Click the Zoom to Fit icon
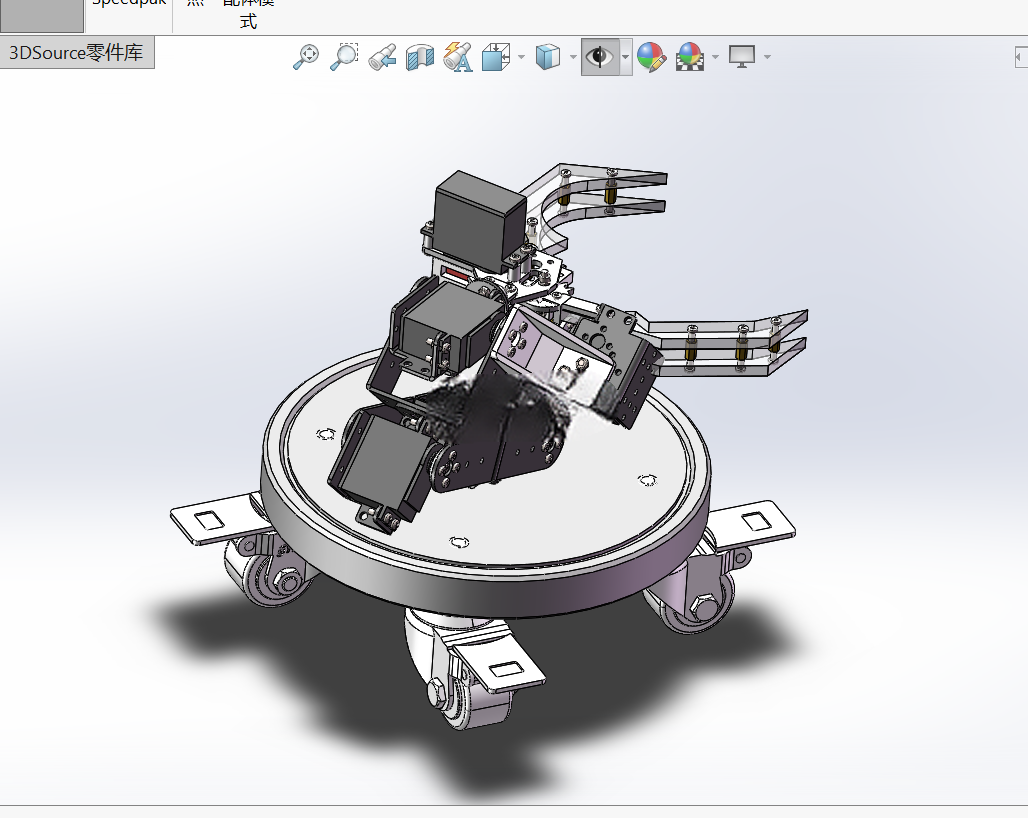The image size is (1028, 818). [306, 56]
